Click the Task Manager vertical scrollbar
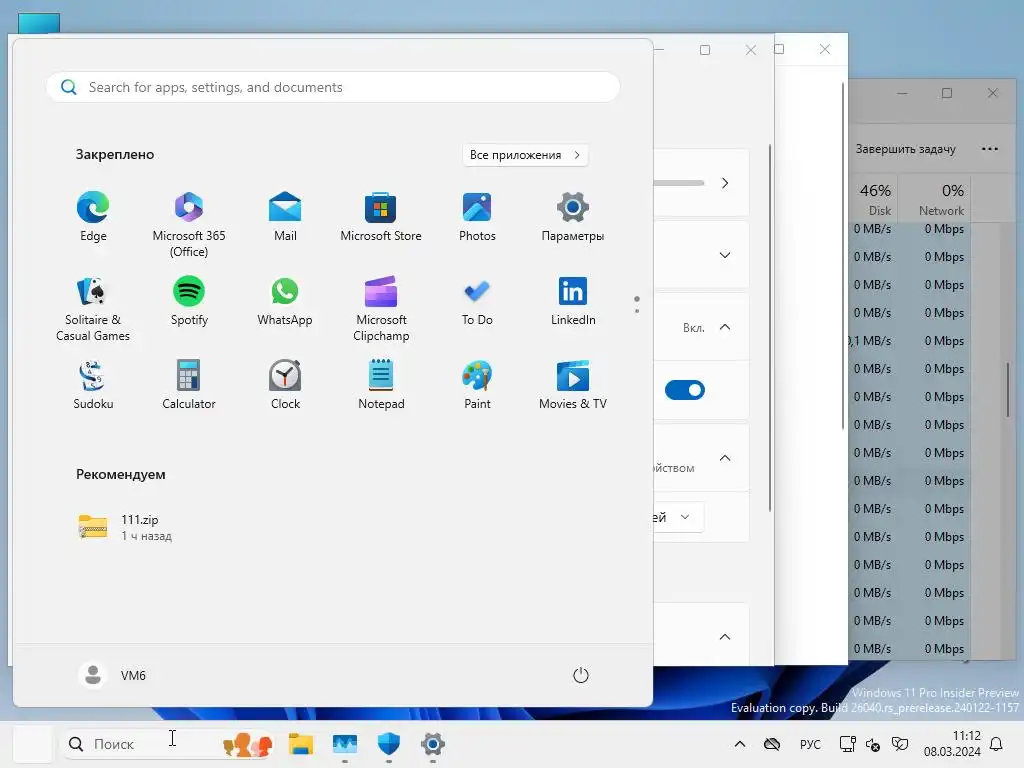Screen dimensions: 1024x768 pyautogui.click(x=1009, y=389)
